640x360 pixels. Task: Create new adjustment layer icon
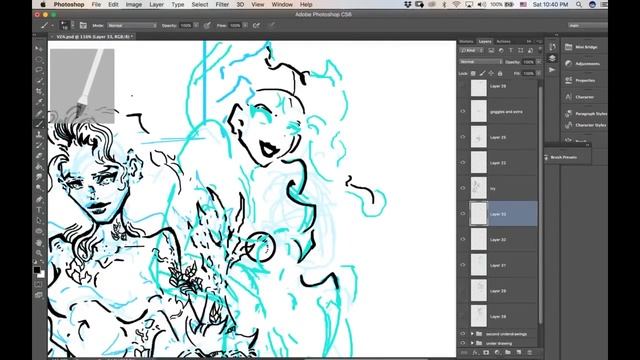tap(497, 352)
